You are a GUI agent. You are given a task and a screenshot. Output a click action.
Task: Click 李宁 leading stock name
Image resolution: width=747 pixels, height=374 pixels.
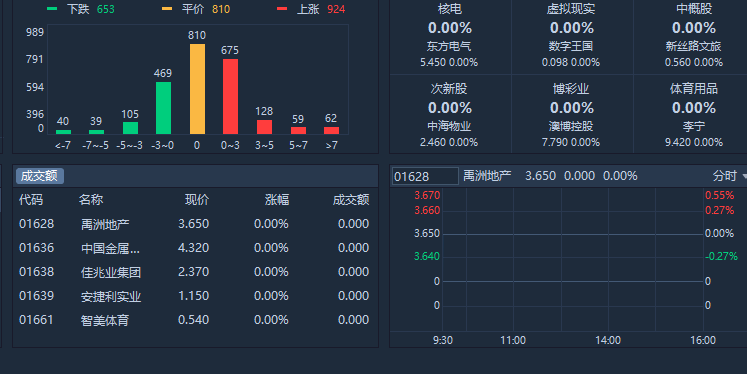pos(694,126)
